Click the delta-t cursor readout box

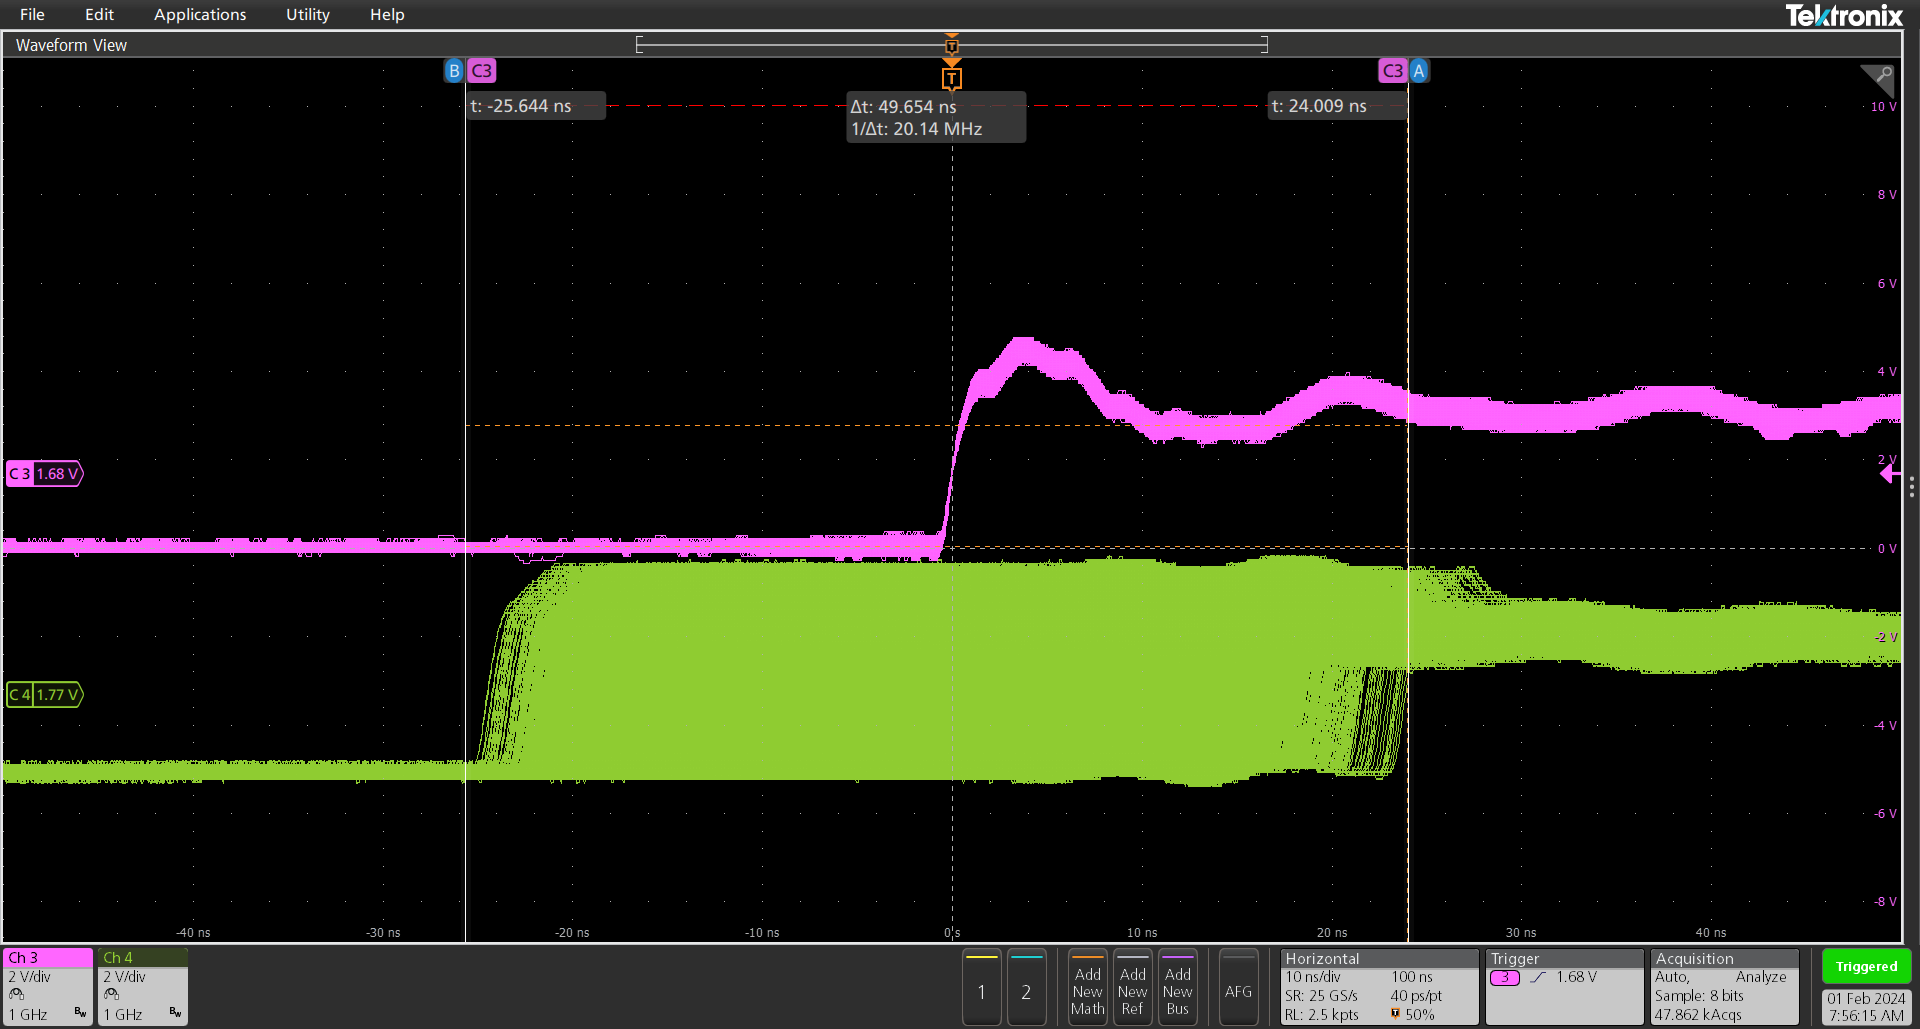(935, 118)
